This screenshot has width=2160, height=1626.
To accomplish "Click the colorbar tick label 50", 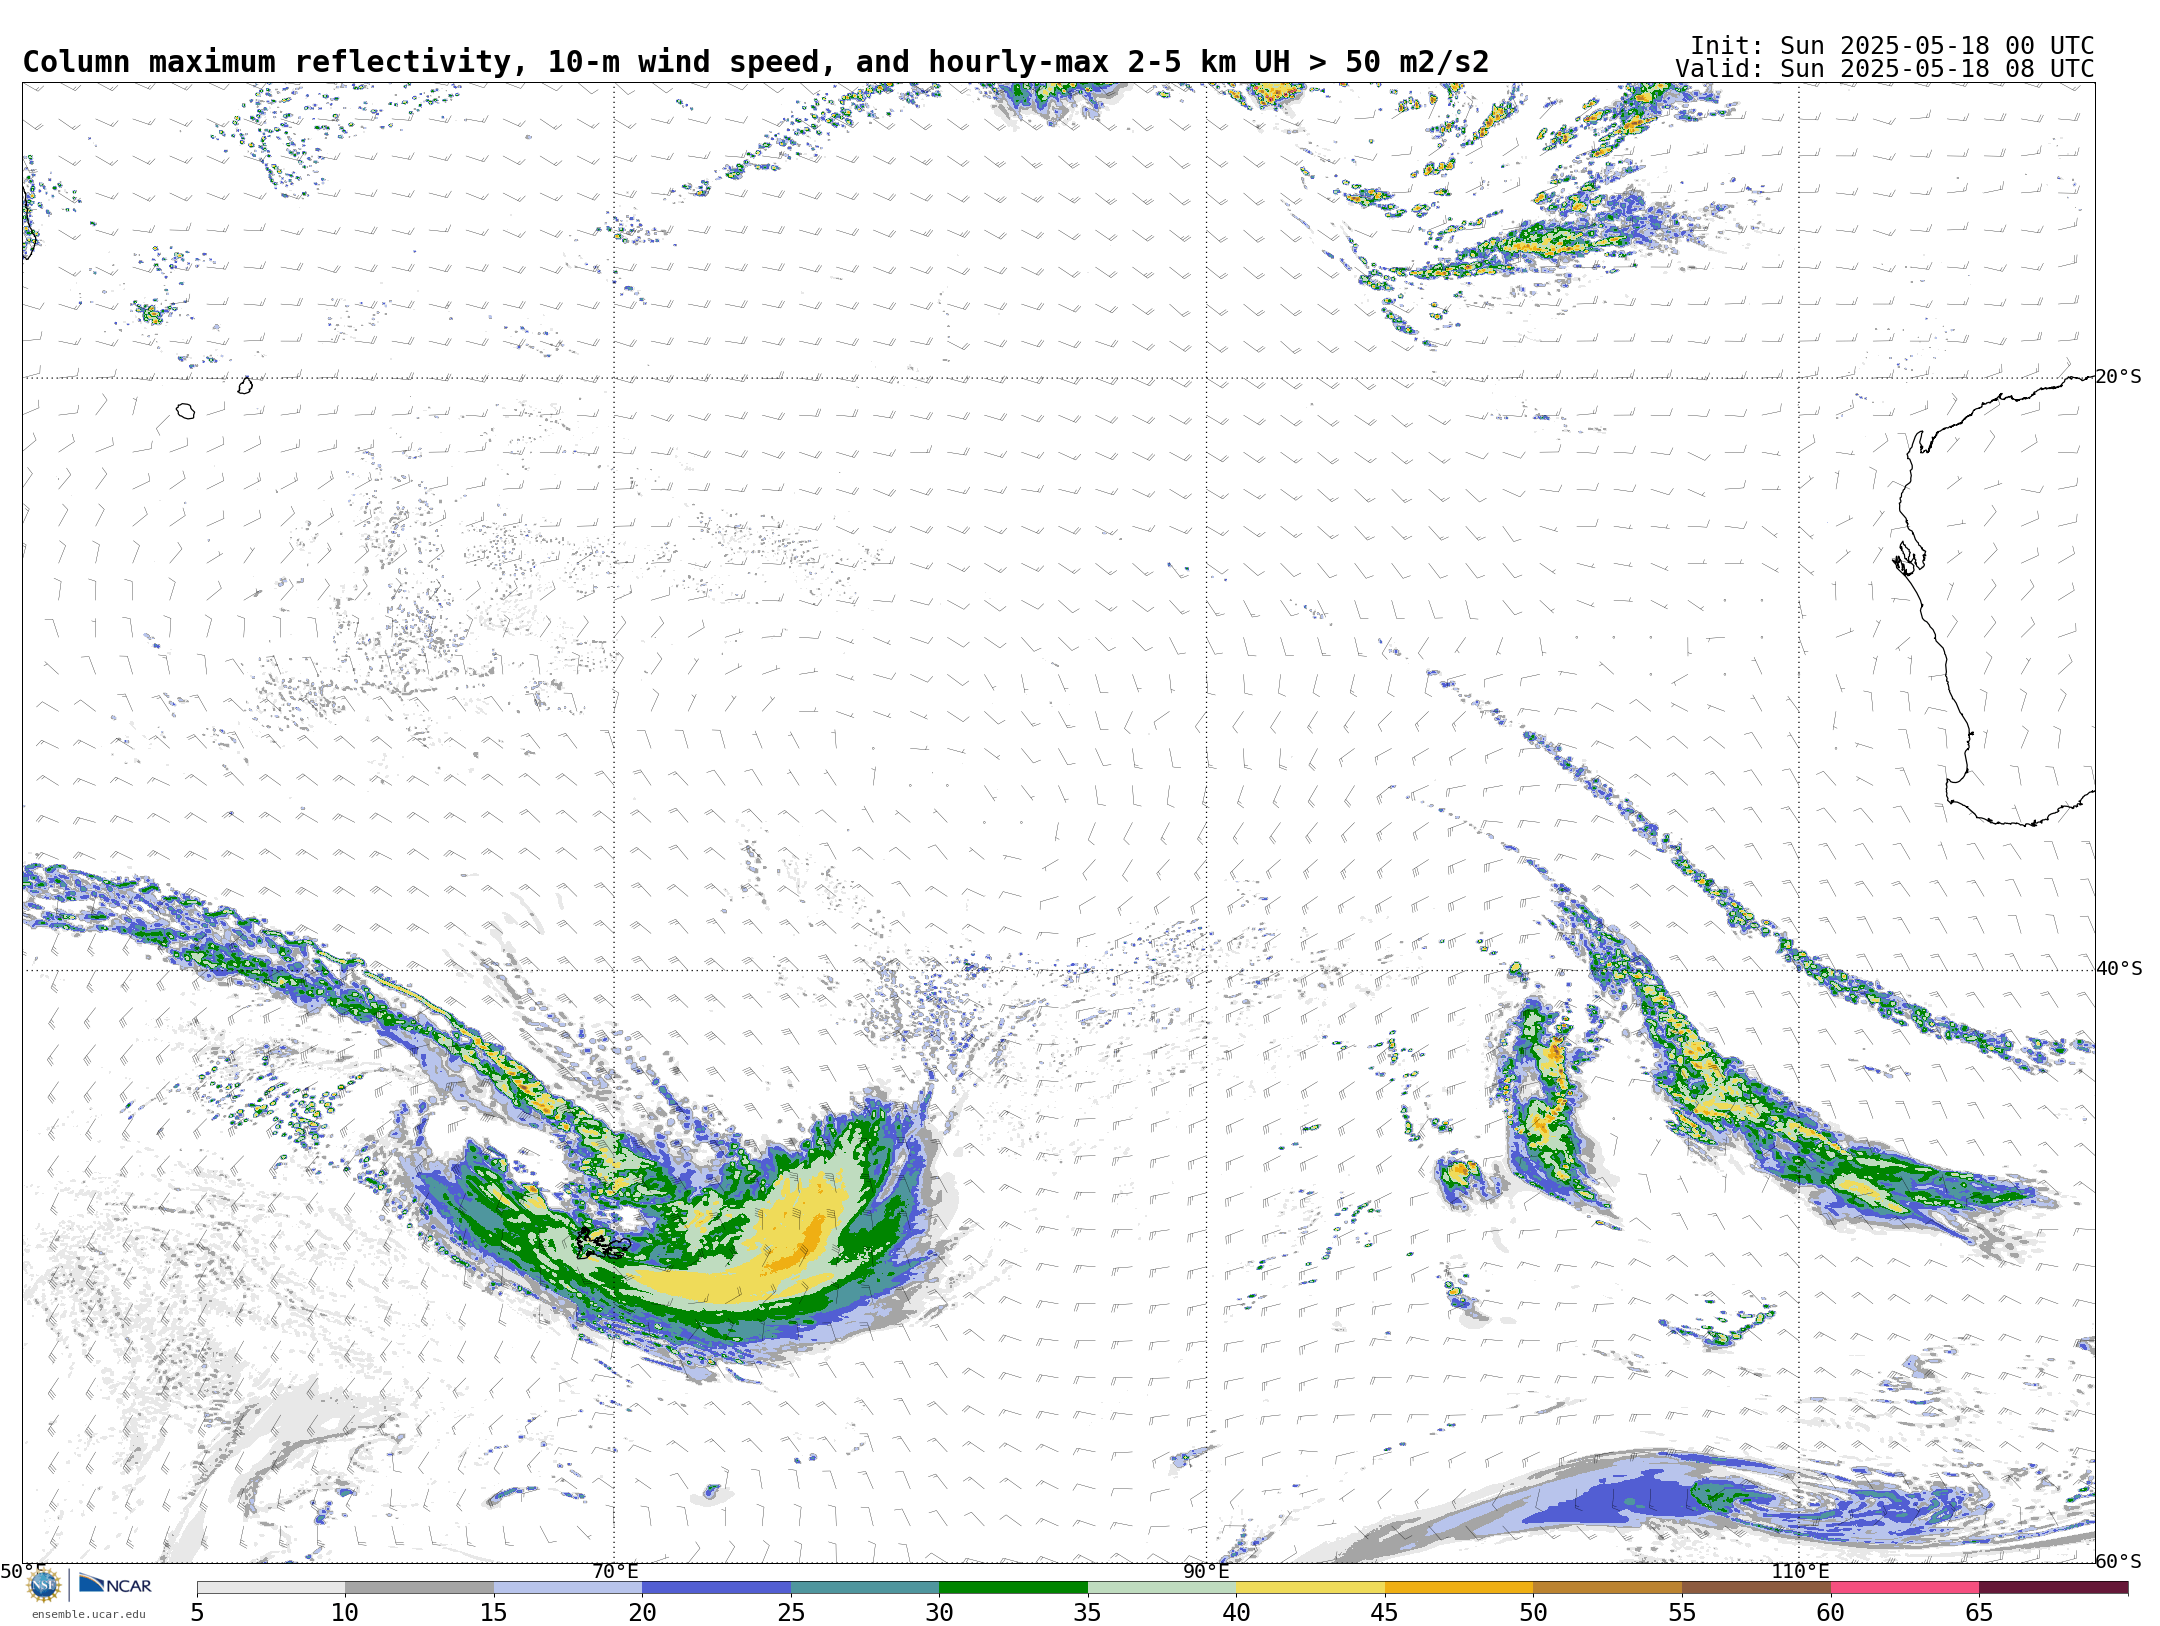I will (1533, 1612).
